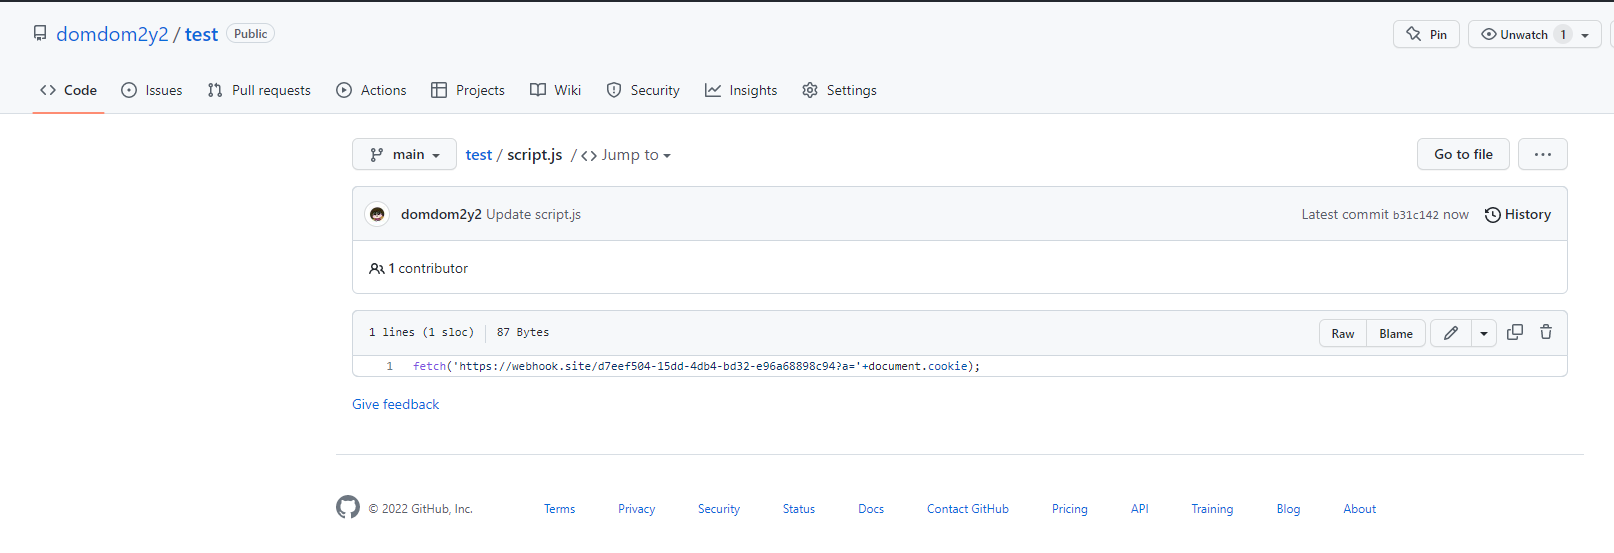1614x553 pixels.
Task: Click the commit author name domdom2y2
Action: click(441, 214)
